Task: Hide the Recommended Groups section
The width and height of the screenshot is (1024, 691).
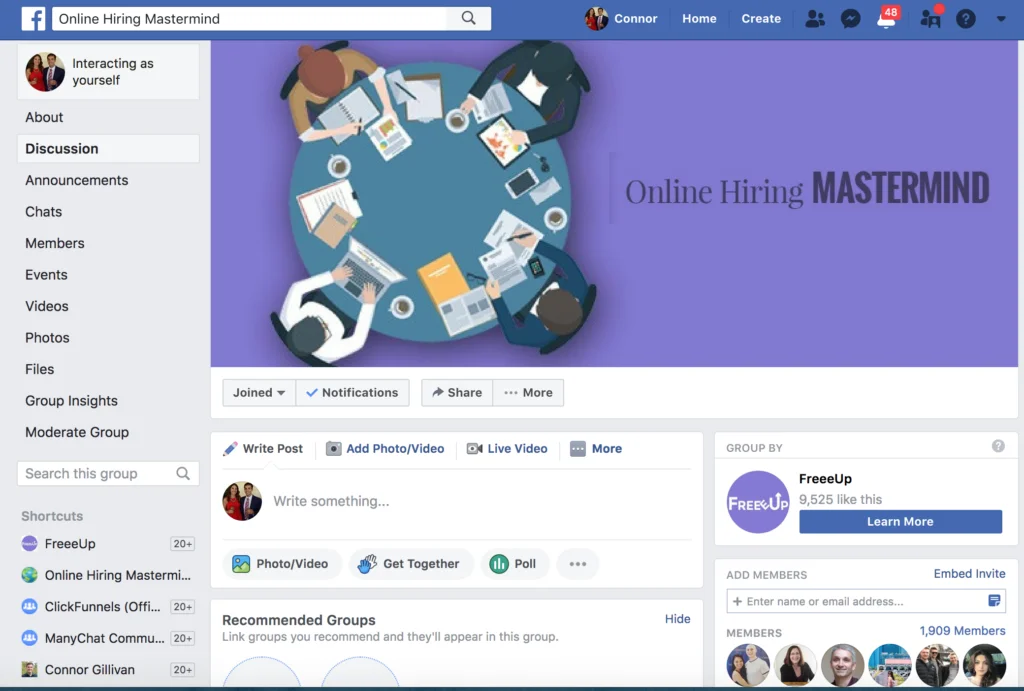Action: [x=677, y=619]
